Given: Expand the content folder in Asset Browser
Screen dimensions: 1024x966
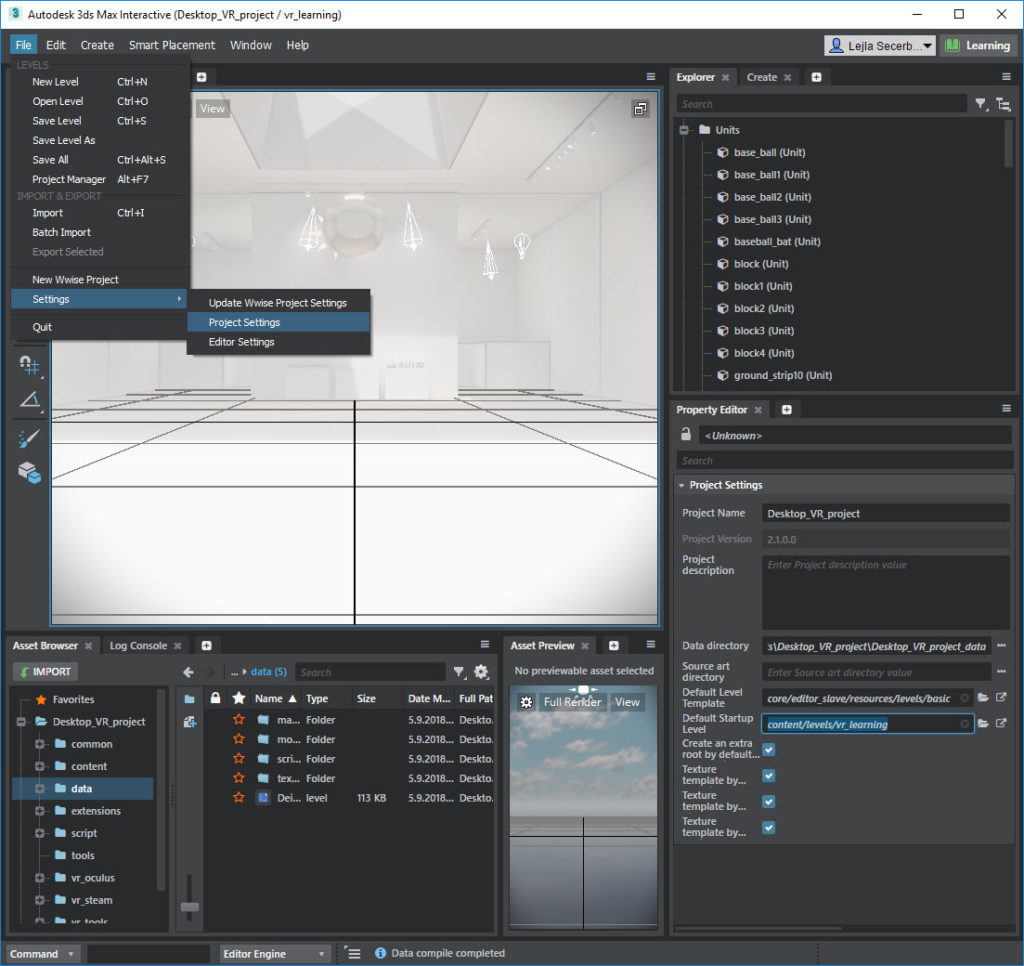Looking at the screenshot, I should pyautogui.click(x=41, y=766).
